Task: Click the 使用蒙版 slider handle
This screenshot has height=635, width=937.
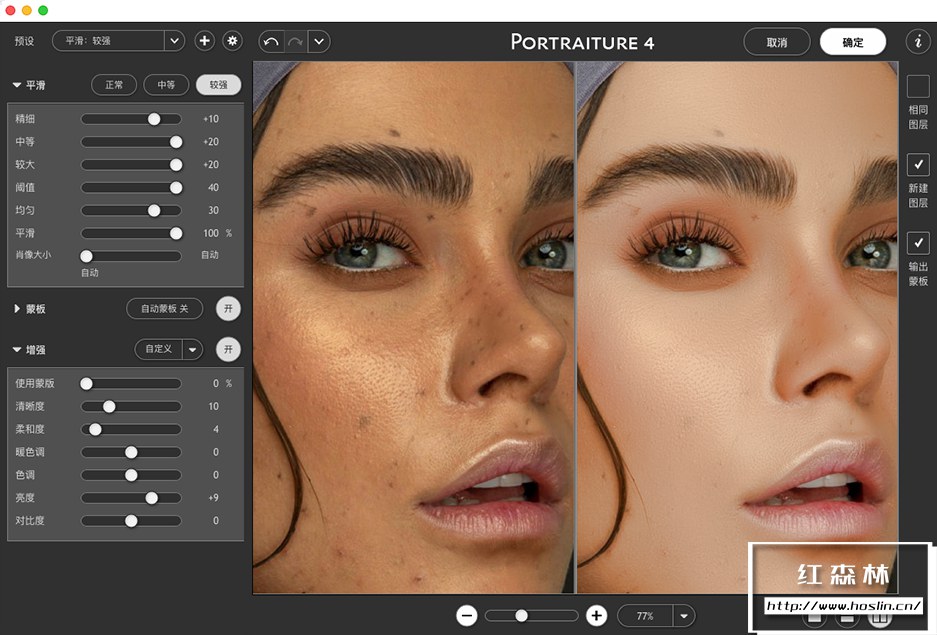Action: (87, 384)
